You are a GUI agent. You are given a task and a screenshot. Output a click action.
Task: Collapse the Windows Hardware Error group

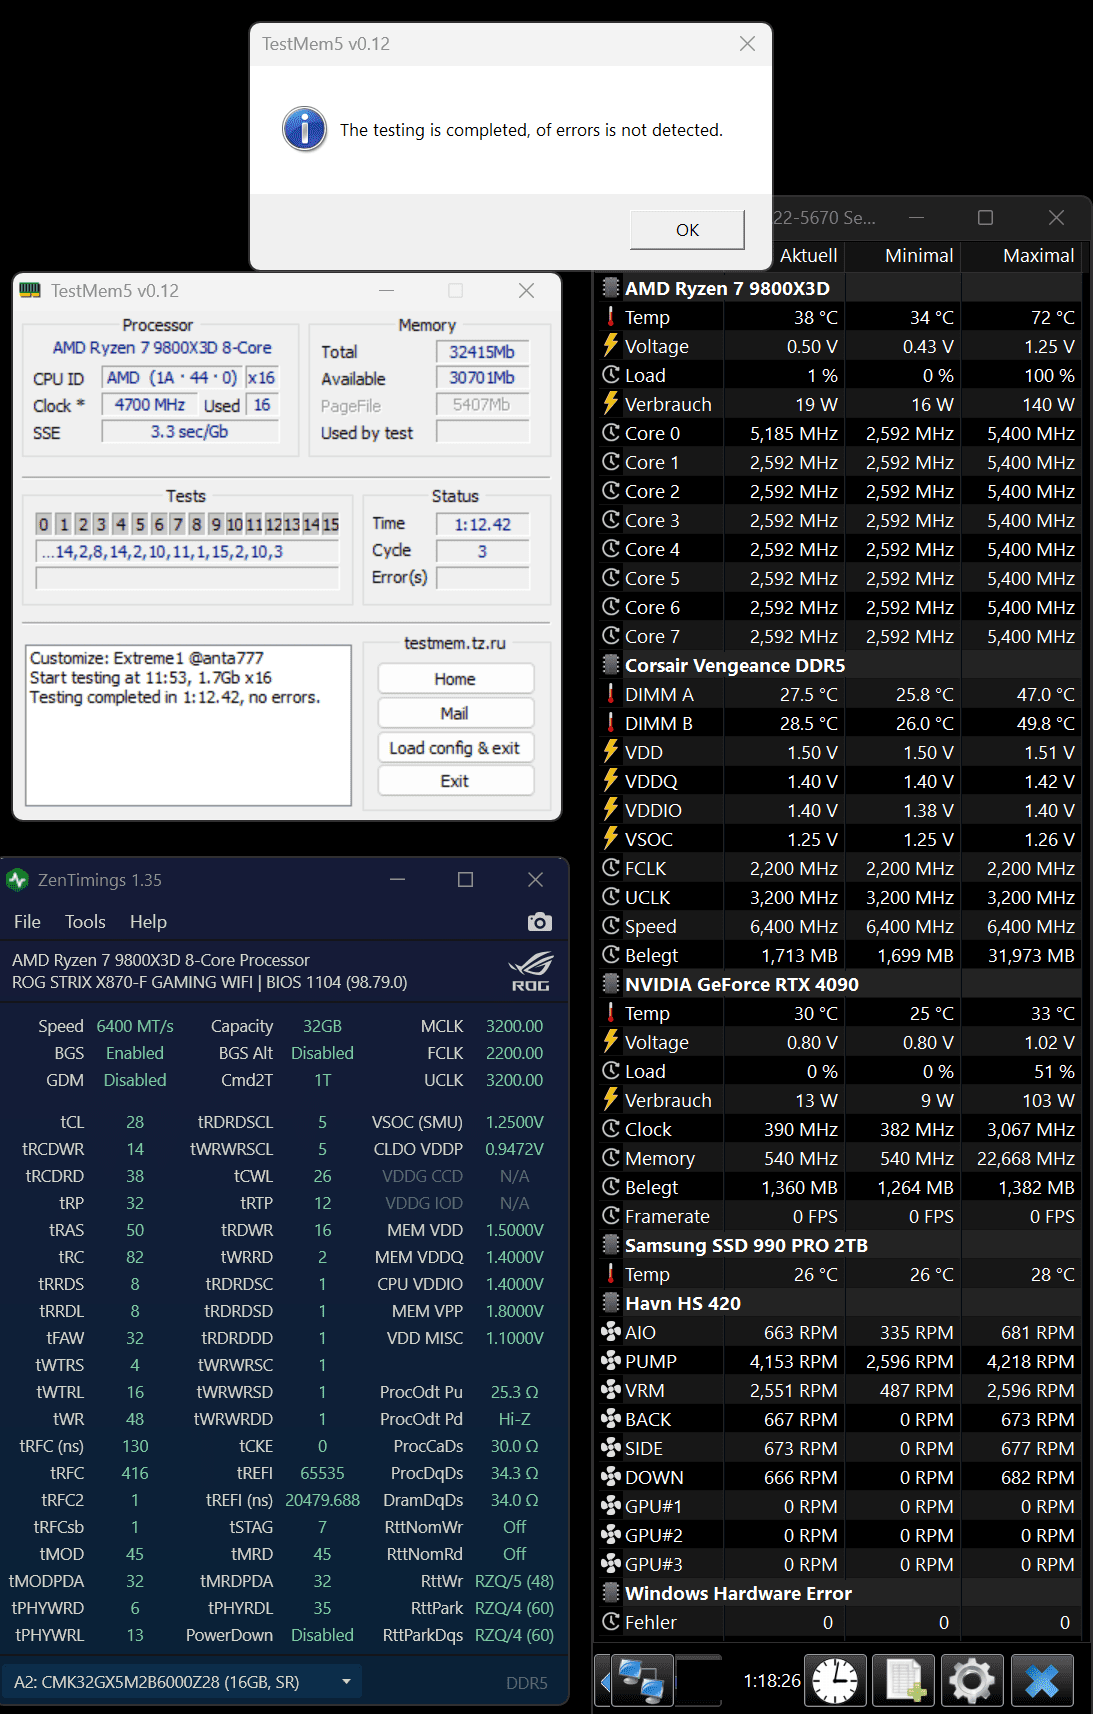click(611, 1593)
